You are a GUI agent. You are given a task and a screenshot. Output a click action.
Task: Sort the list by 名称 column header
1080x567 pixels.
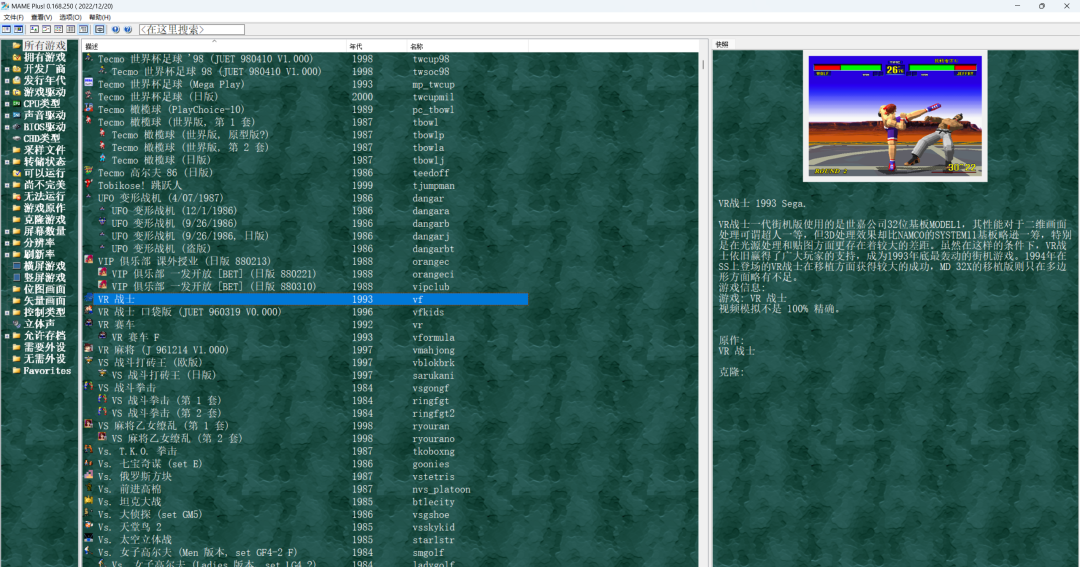pos(417,47)
